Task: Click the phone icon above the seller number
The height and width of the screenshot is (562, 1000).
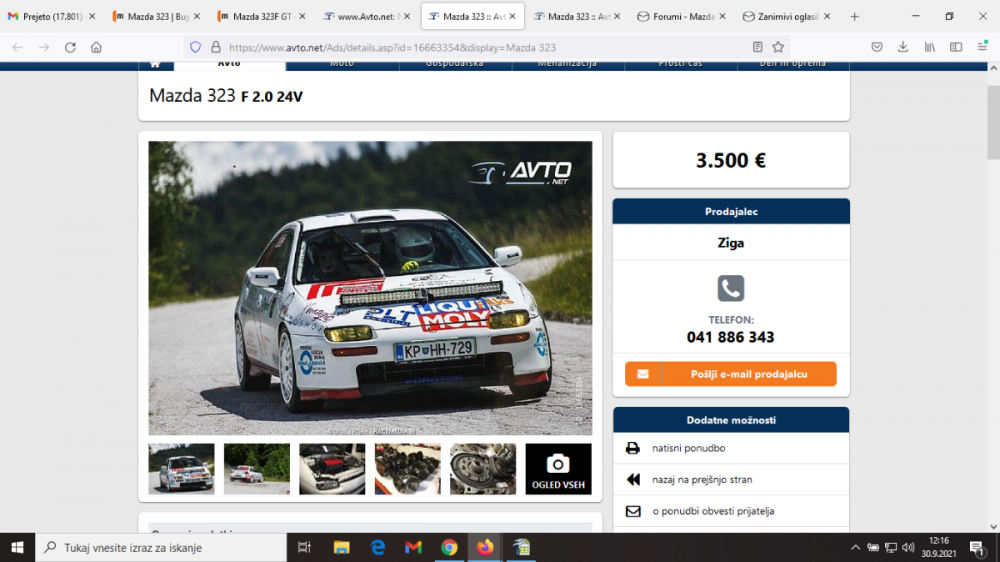Action: click(731, 289)
